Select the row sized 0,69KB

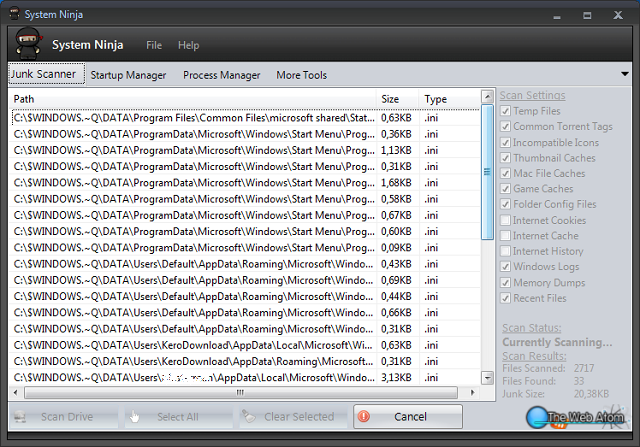245,280
